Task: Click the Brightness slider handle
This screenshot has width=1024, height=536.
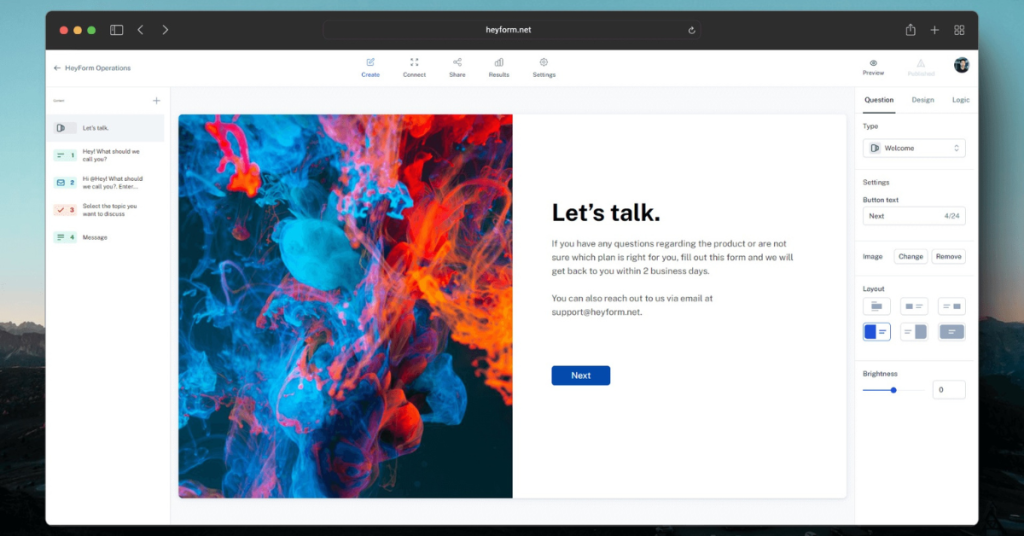Action: [893, 390]
